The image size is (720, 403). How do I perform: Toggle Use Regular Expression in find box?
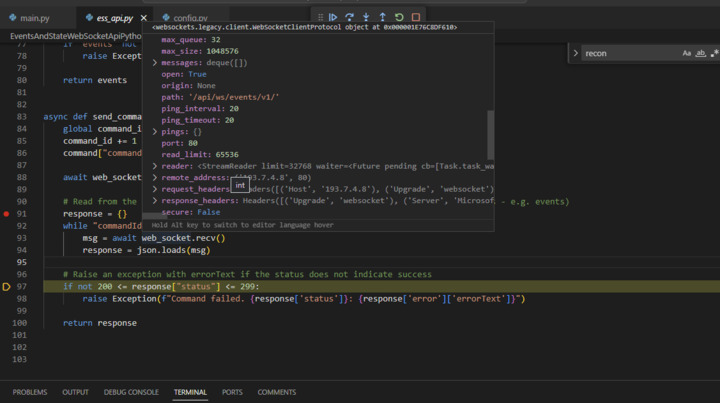pyautogui.click(x=714, y=53)
